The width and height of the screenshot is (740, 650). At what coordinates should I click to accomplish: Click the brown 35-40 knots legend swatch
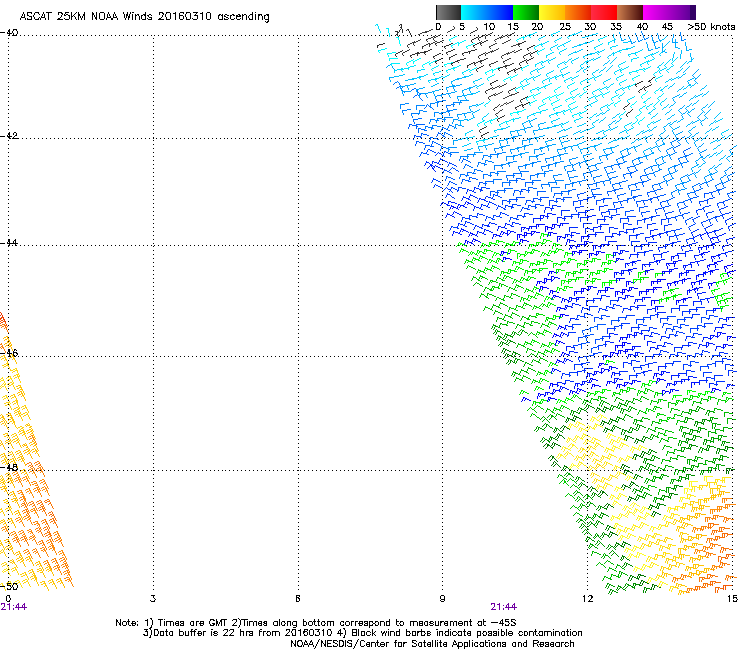pos(630,12)
